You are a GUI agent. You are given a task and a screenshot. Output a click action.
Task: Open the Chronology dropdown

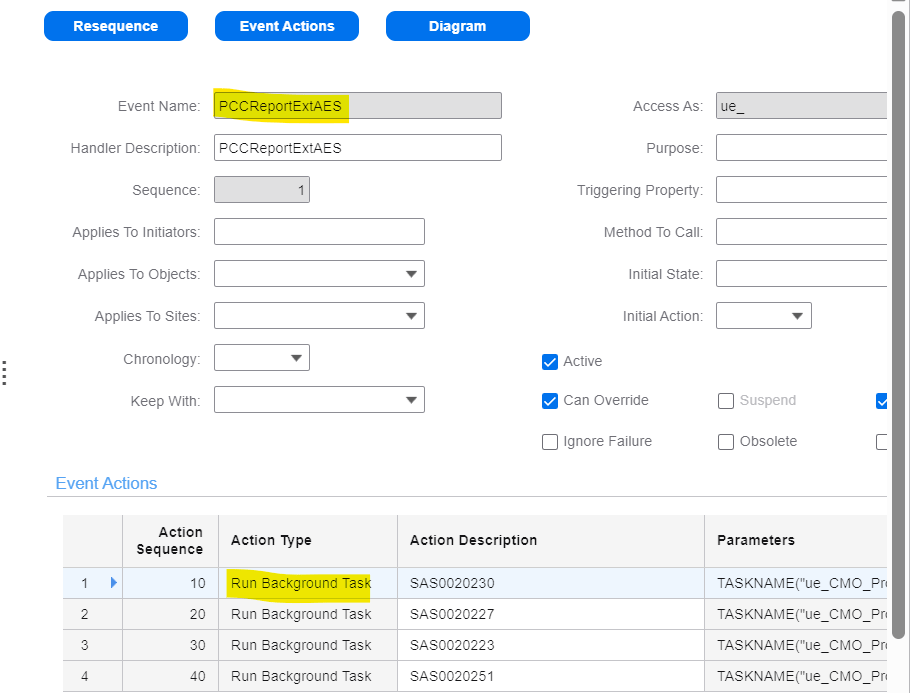[x=262, y=358]
